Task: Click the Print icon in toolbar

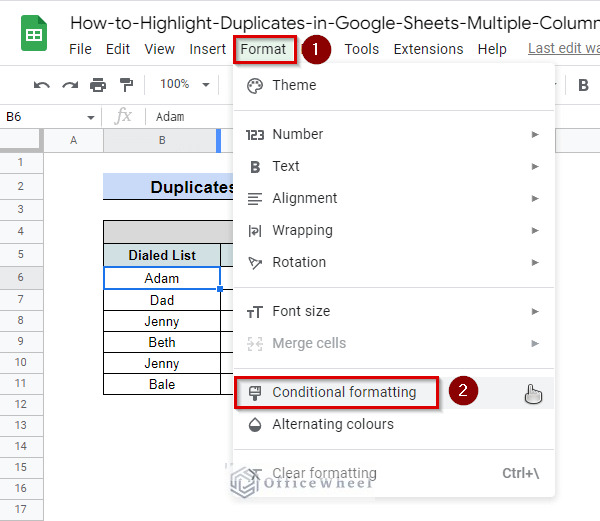Action: [98, 85]
